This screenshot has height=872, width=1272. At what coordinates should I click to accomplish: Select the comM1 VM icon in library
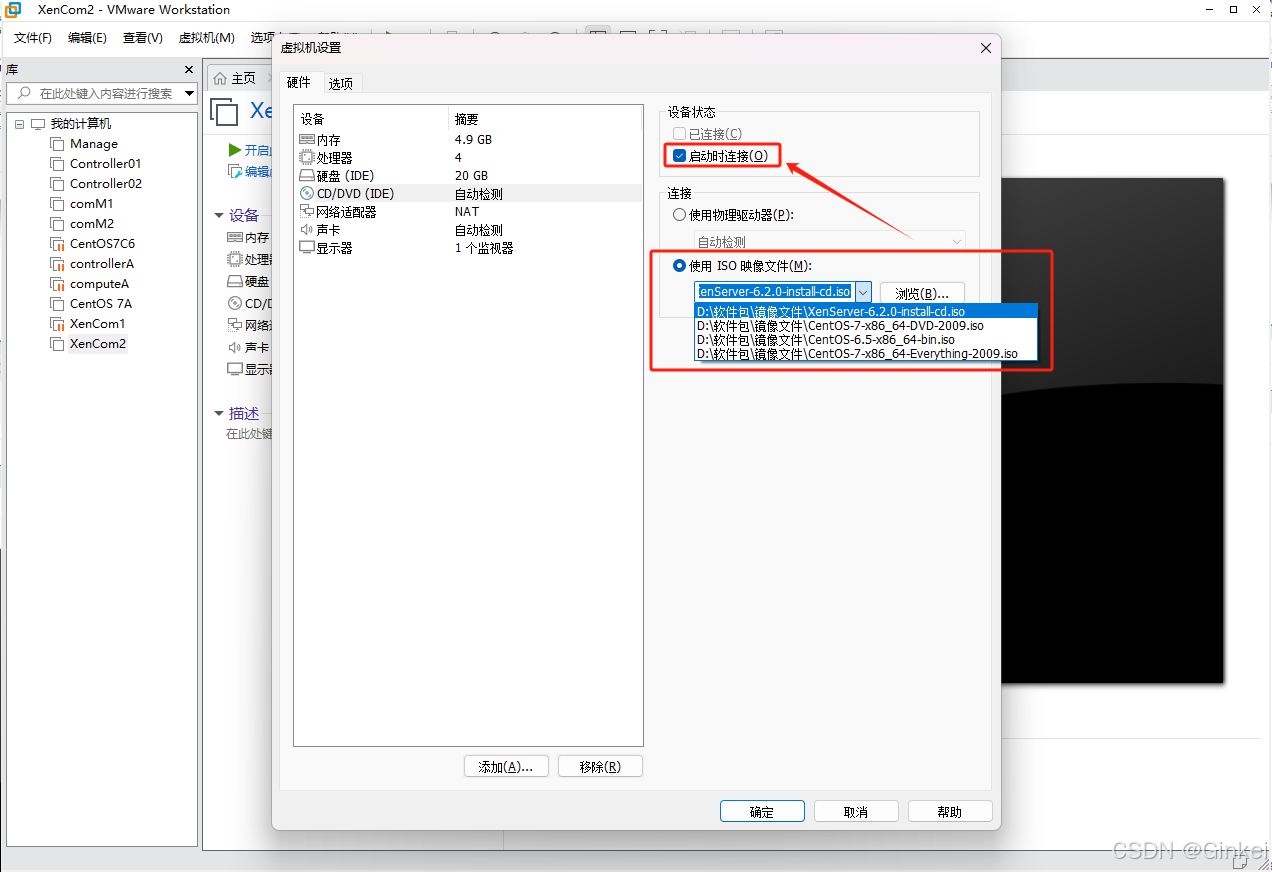click(57, 204)
